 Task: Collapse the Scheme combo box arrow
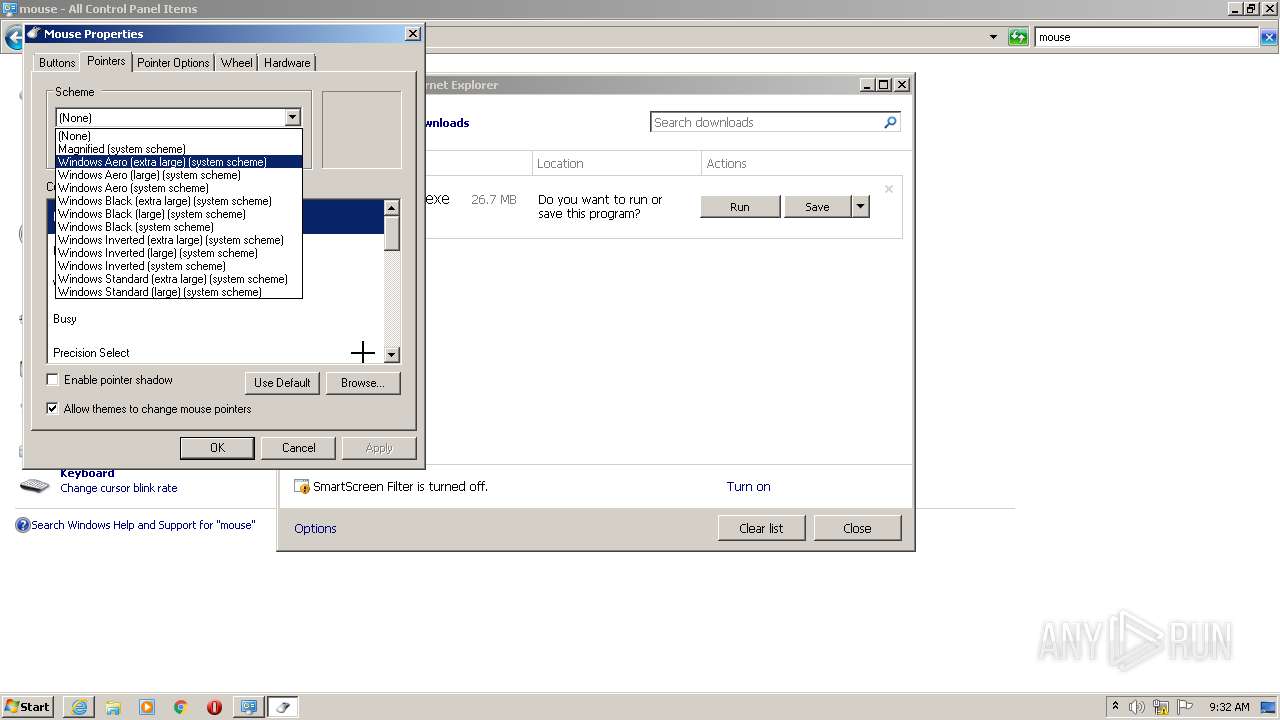(x=292, y=117)
